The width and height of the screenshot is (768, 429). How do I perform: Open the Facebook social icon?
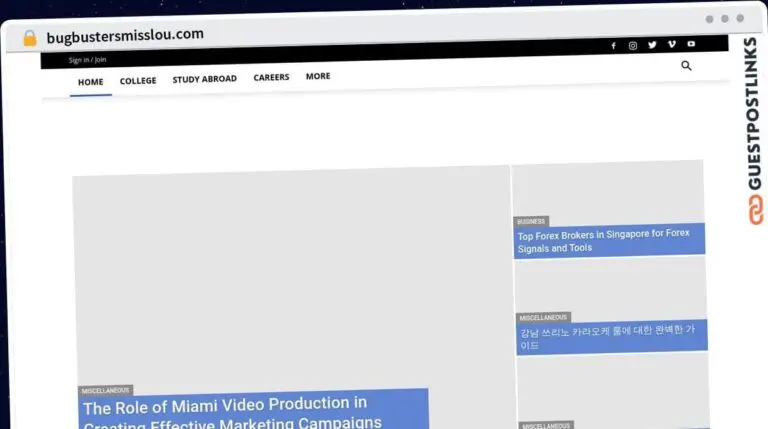point(613,45)
